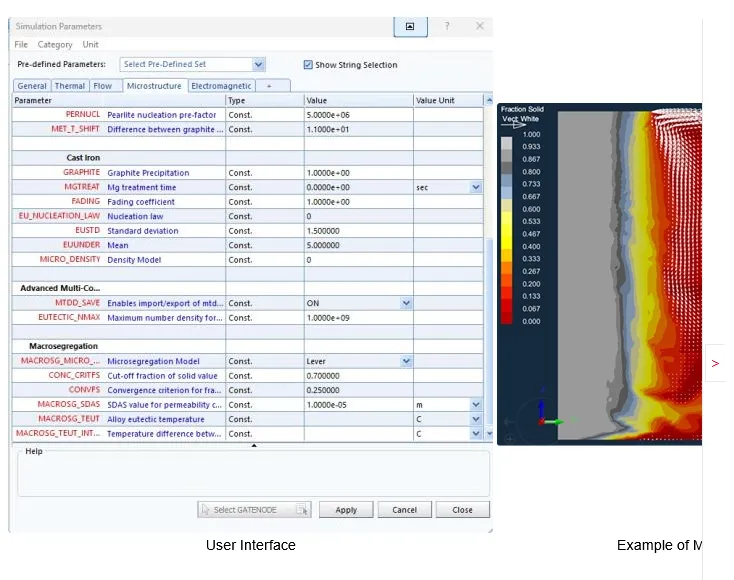Open the Select Pre-Defined Set dropdown
Screen dimensions: 734x580
tap(258, 64)
